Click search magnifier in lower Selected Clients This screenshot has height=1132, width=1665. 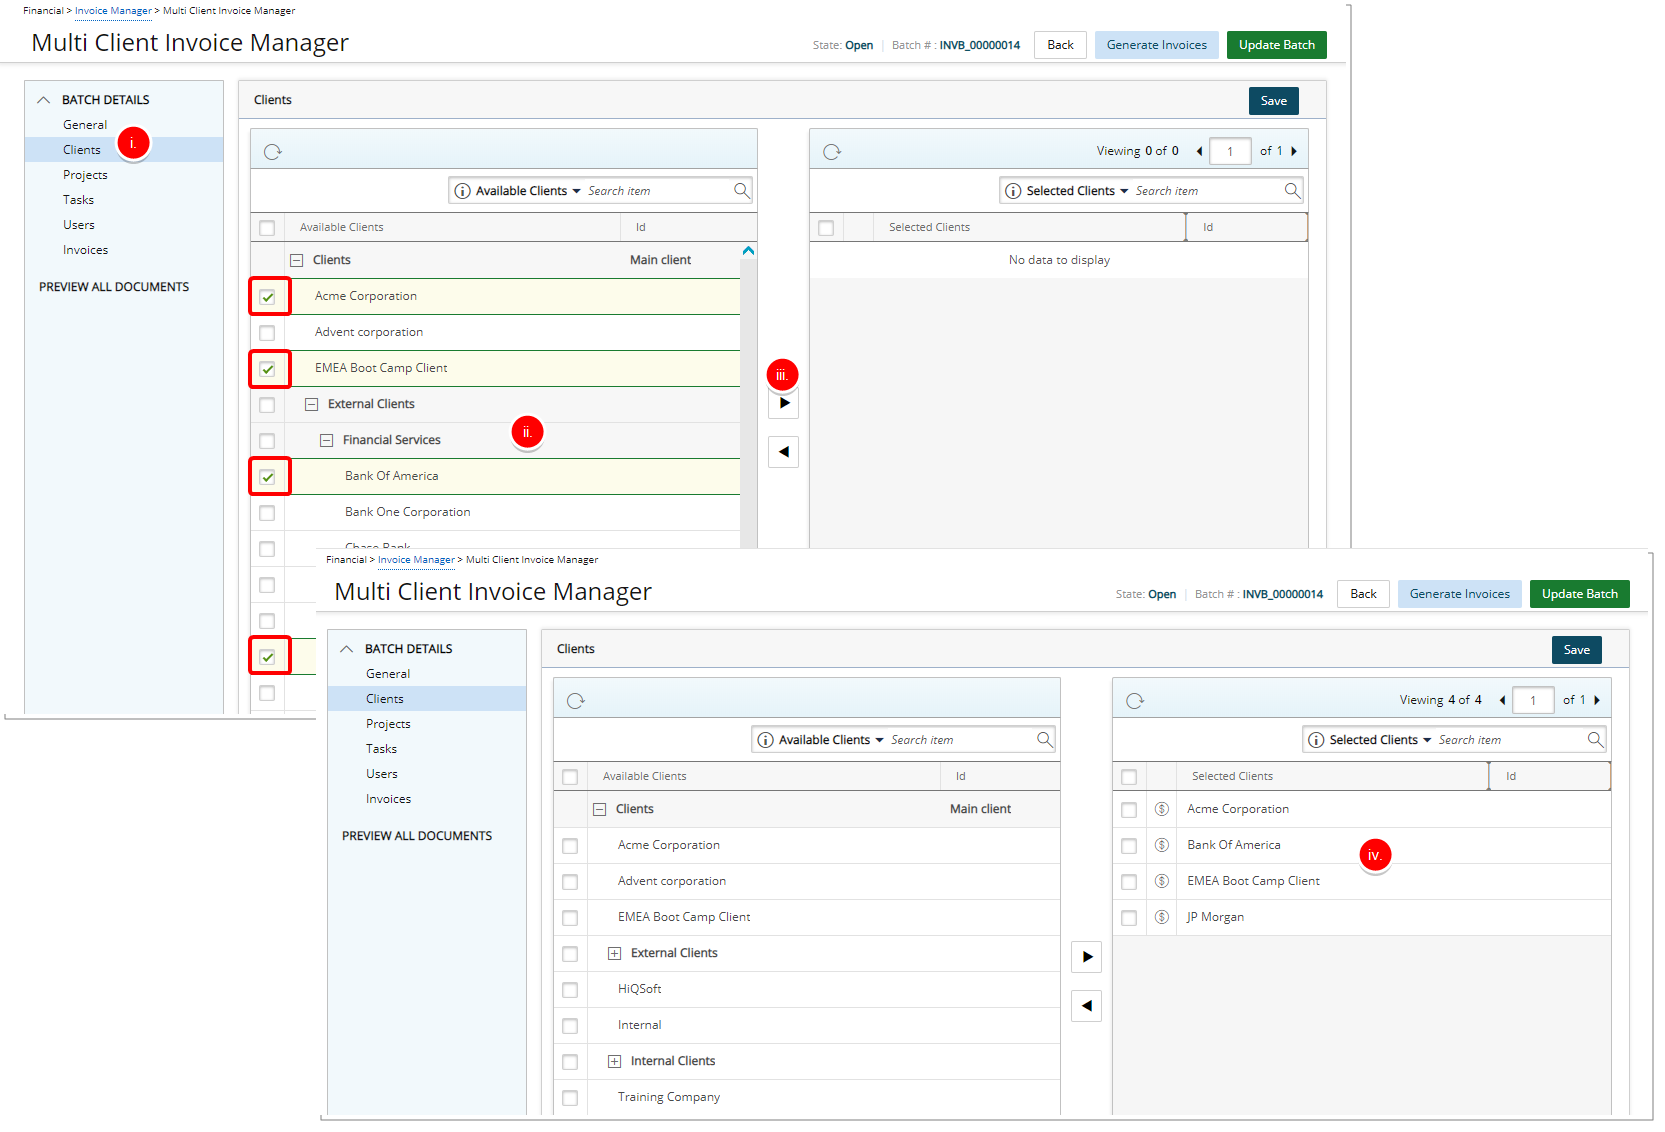point(1595,739)
